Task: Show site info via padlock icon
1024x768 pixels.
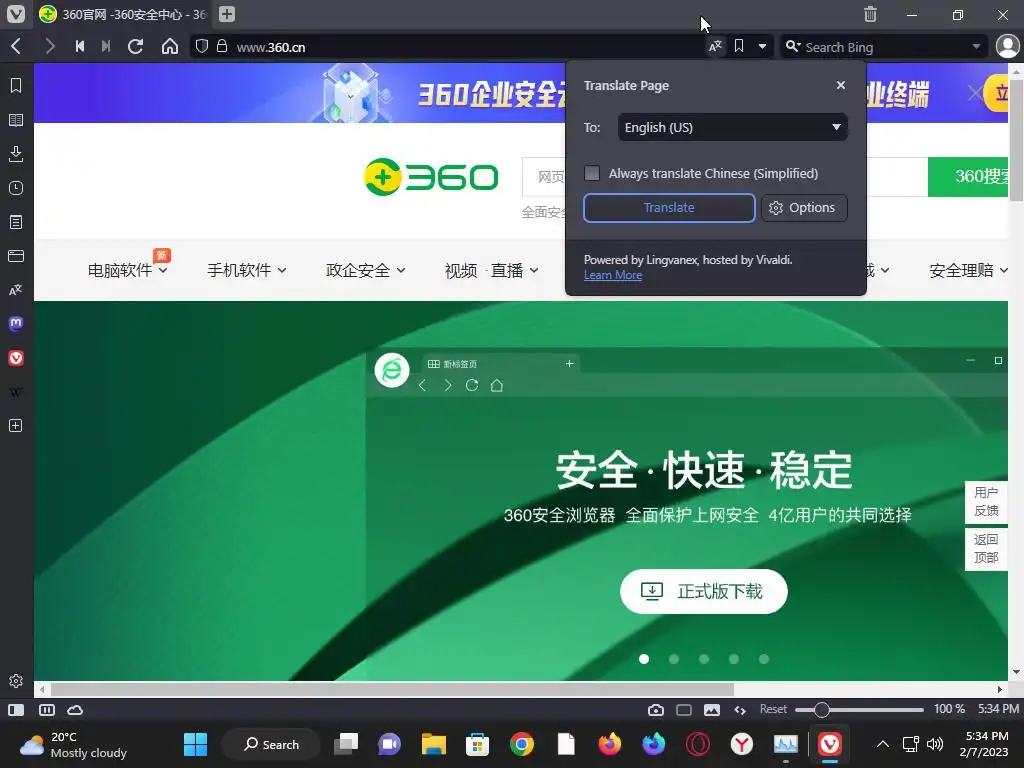Action: click(x=222, y=46)
